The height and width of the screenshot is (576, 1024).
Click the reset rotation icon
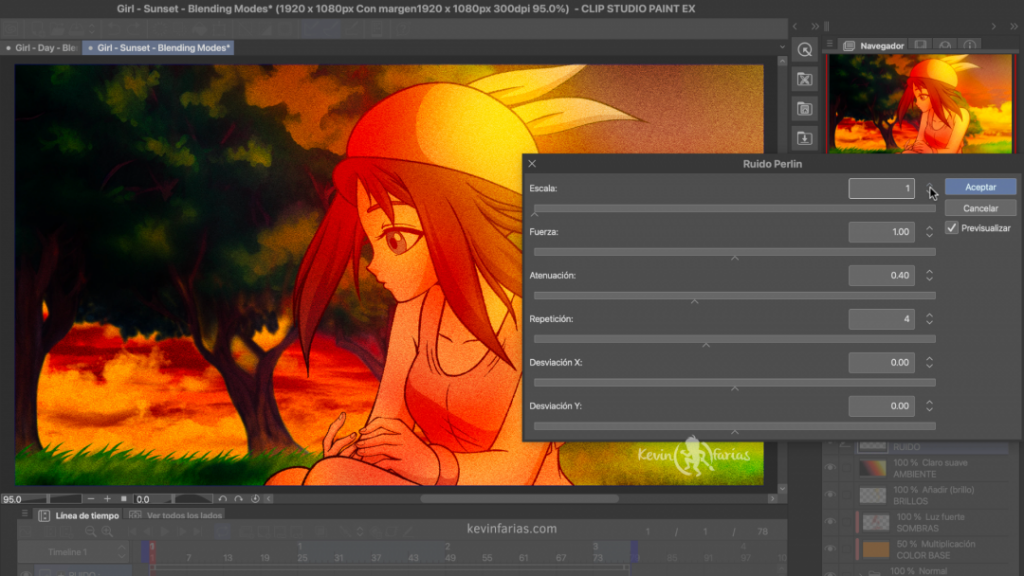point(255,499)
